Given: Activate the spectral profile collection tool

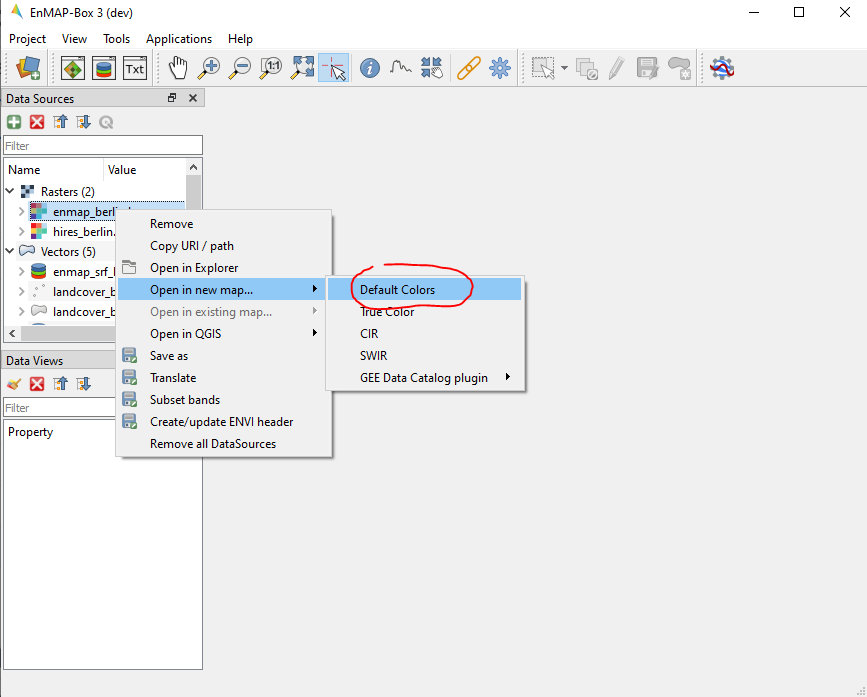Looking at the screenshot, I should click(x=400, y=68).
